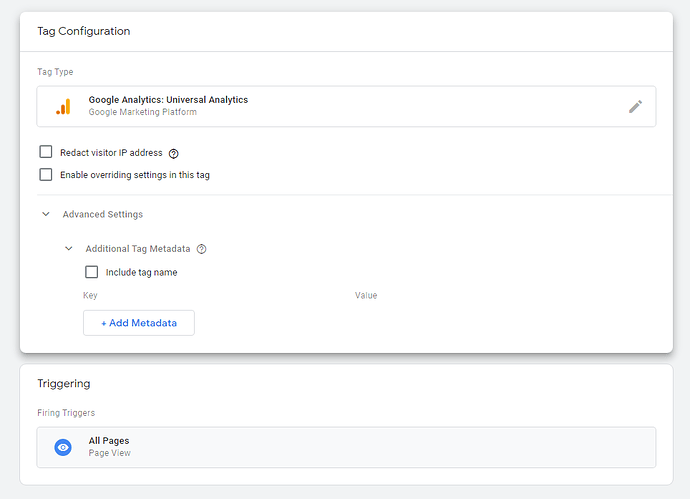
Task: Open help icon next to Additional Tag Metadata
Action: pyautogui.click(x=202, y=249)
